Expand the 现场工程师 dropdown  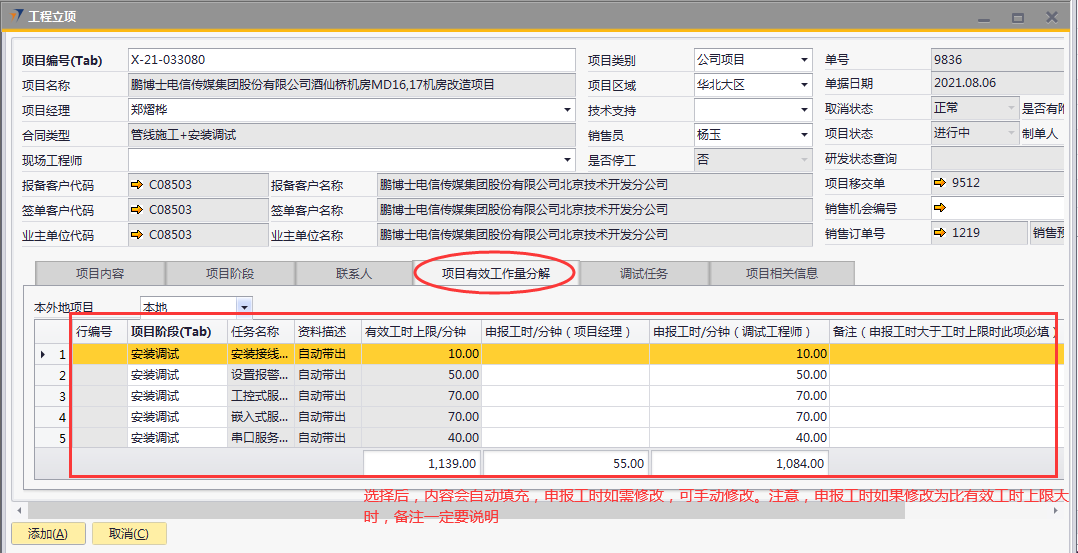(568, 159)
